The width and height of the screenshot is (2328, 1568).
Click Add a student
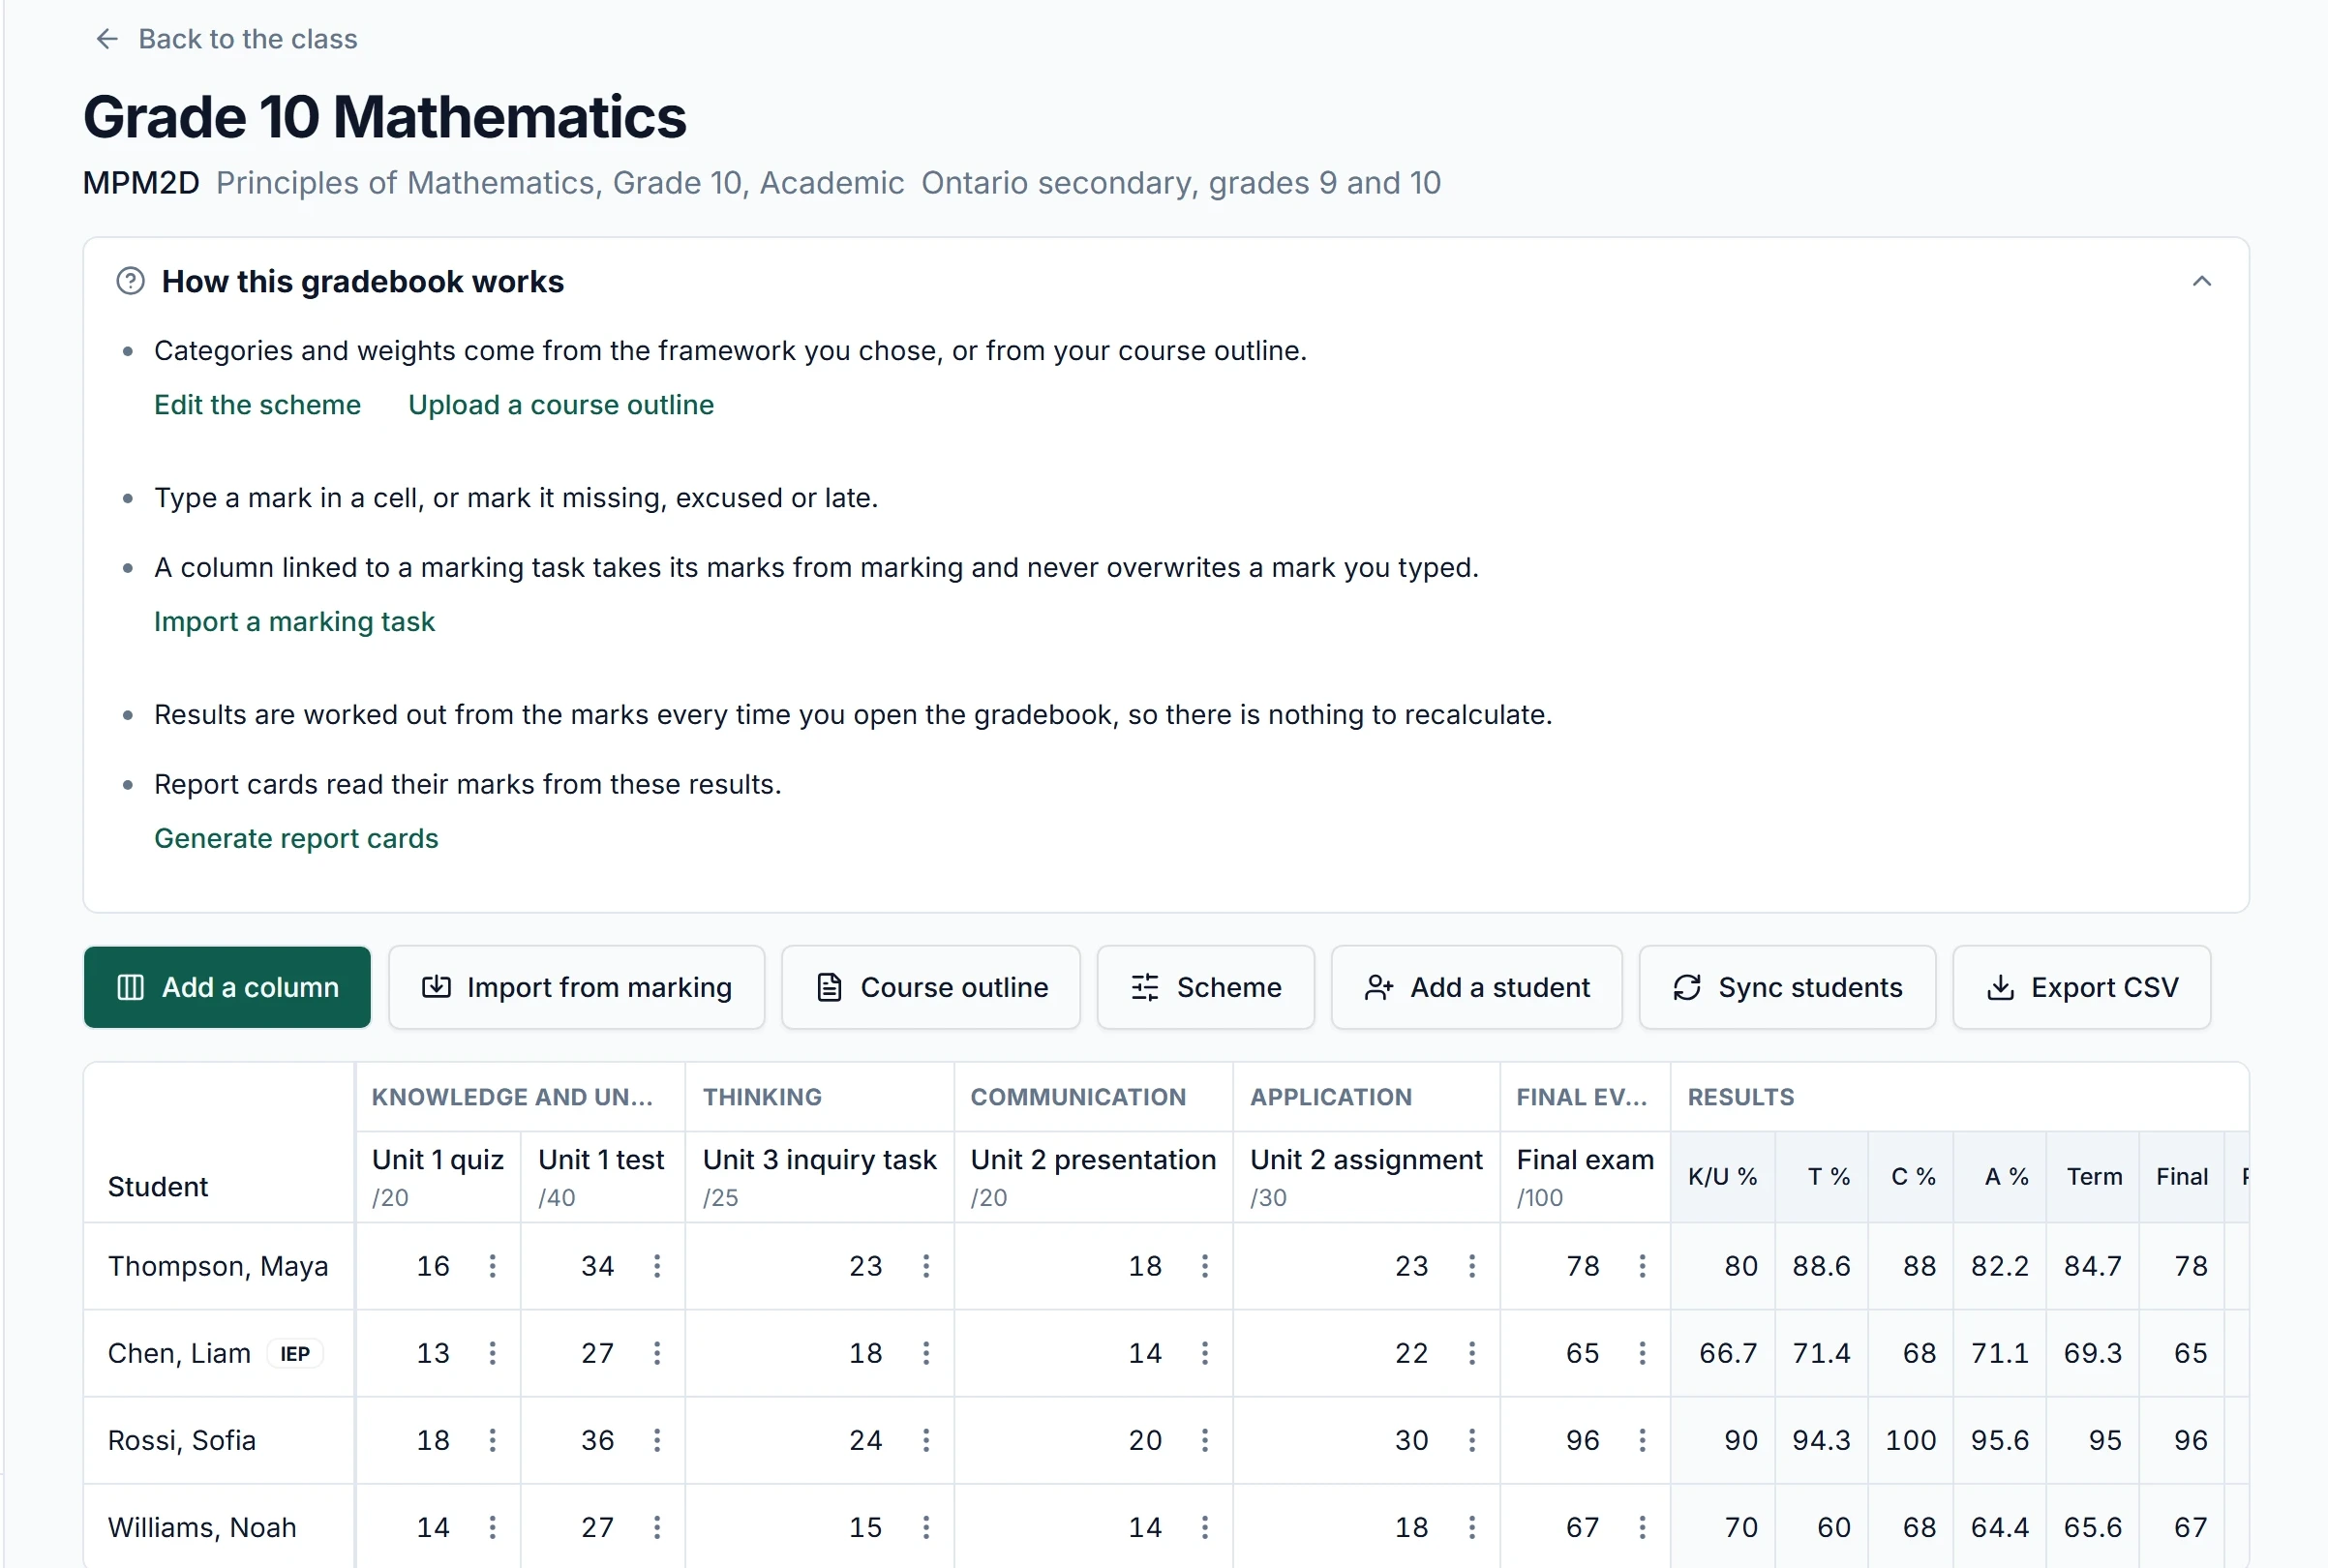tap(1476, 987)
